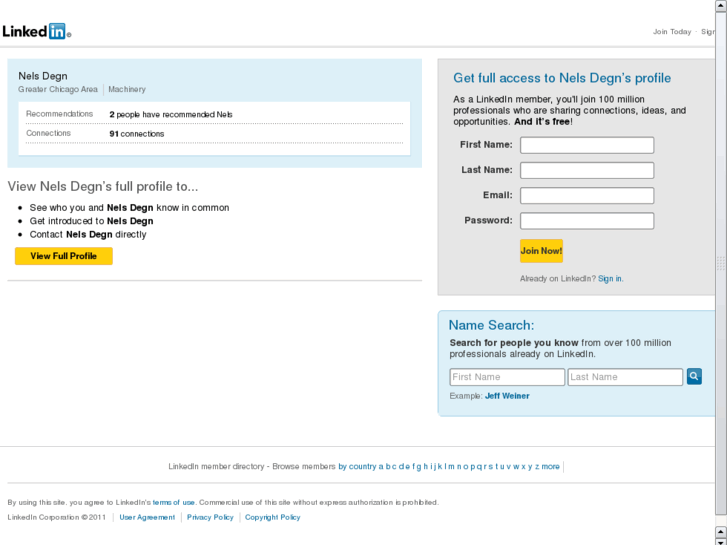Click the Name Search first name box
This screenshot has width=727, height=545.
[507, 377]
